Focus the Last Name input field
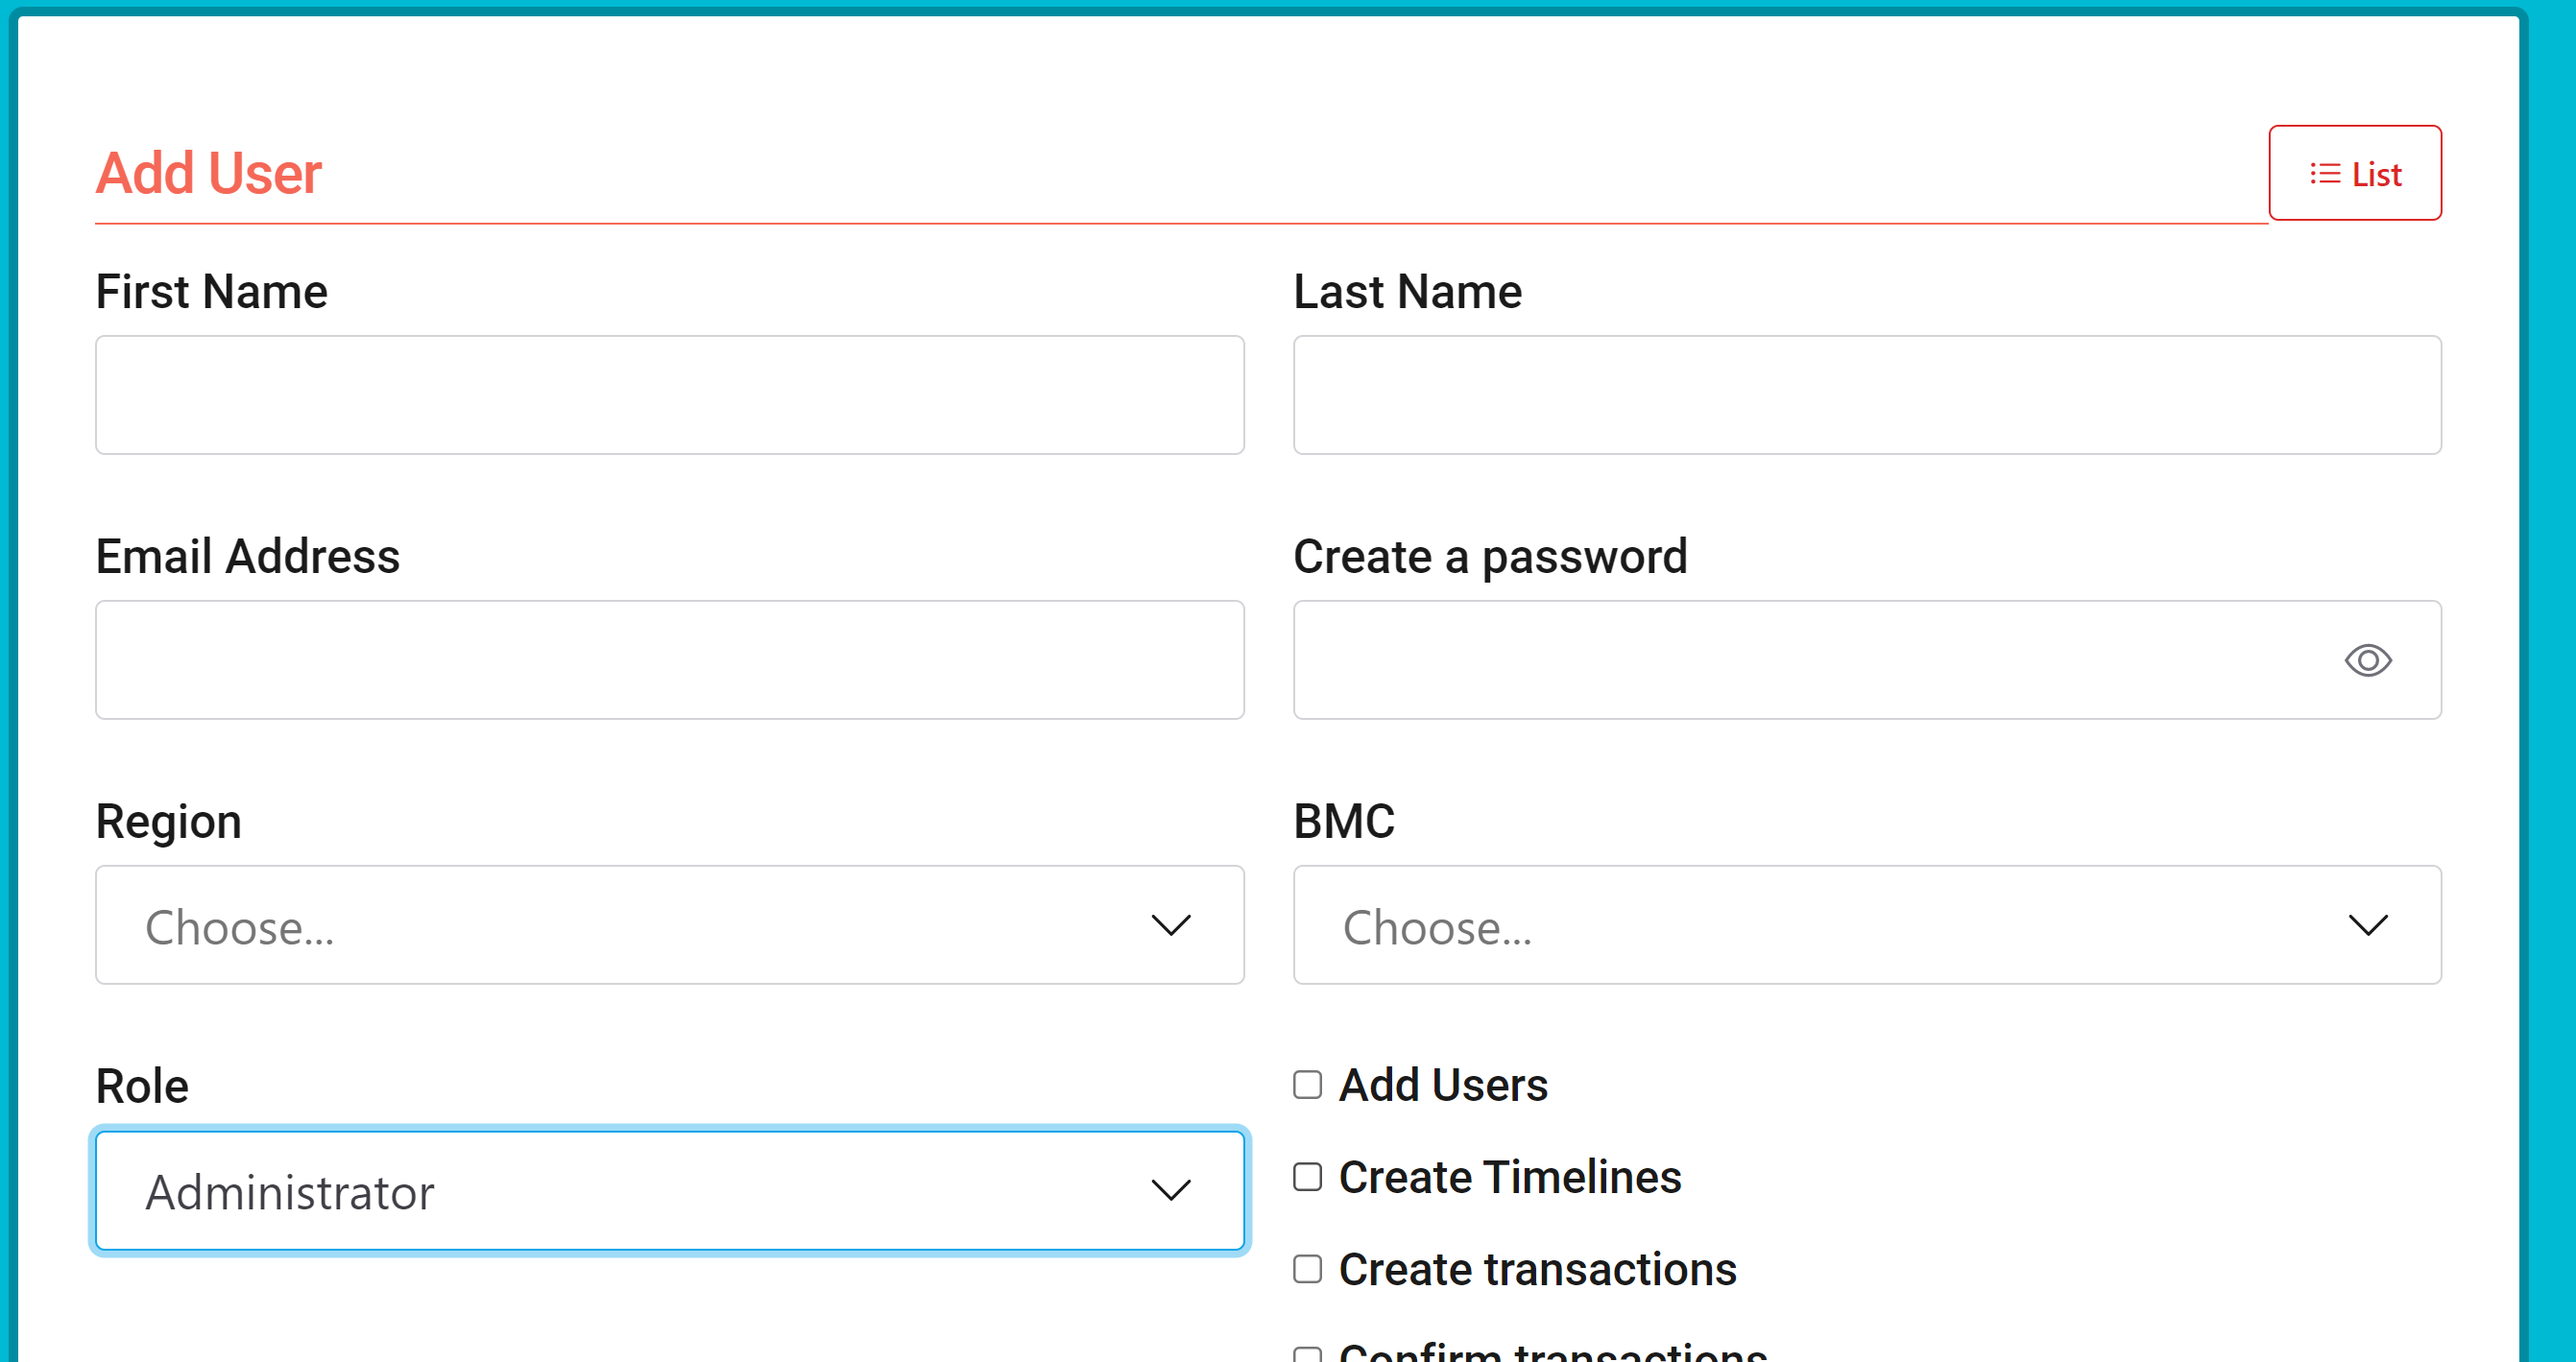The image size is (2576, 1362). tap(1866, 395)
